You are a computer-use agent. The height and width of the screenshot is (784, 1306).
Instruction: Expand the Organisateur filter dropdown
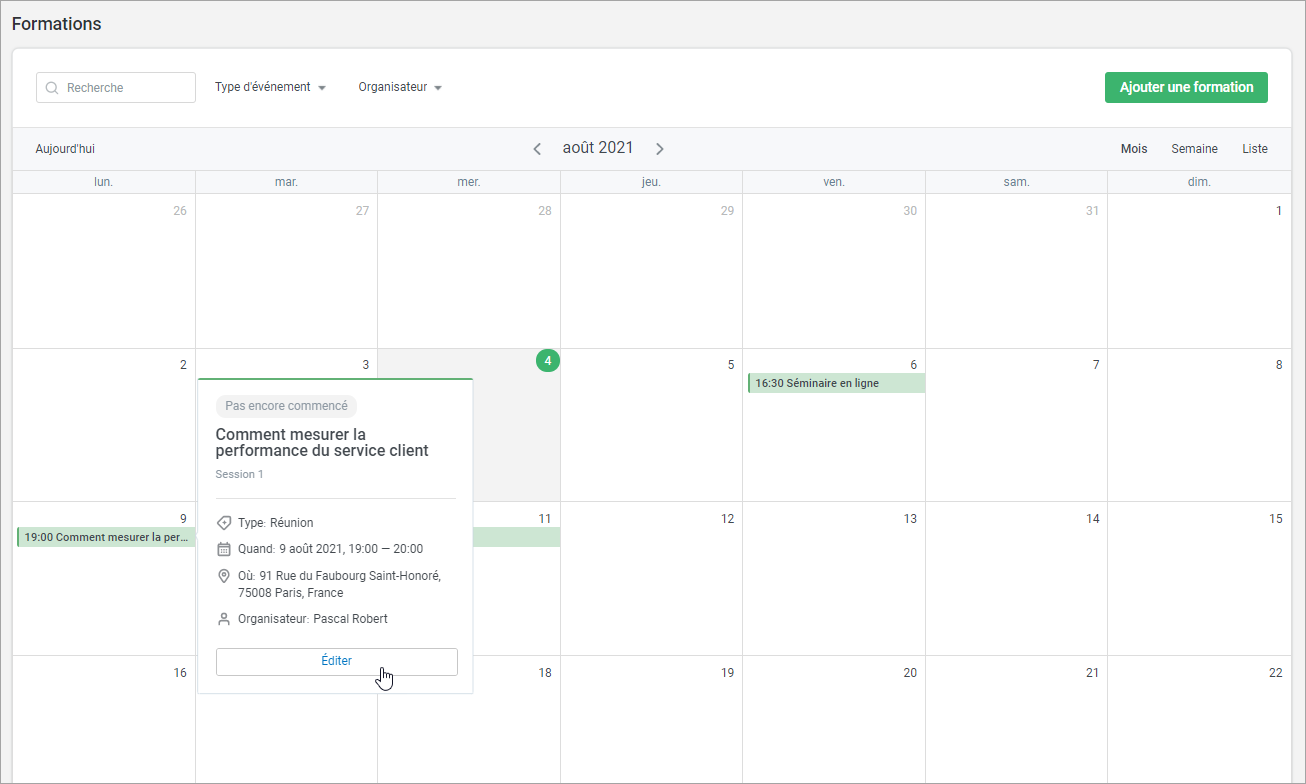click(x=400, y=88)
